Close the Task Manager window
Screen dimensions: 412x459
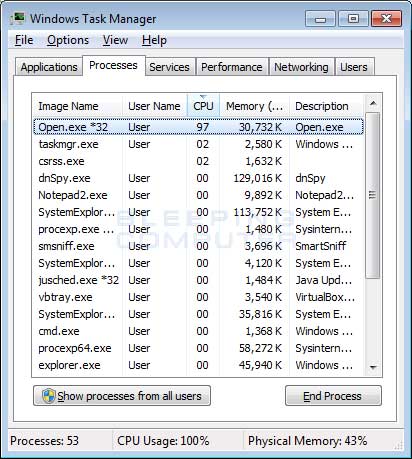(386, 19)
